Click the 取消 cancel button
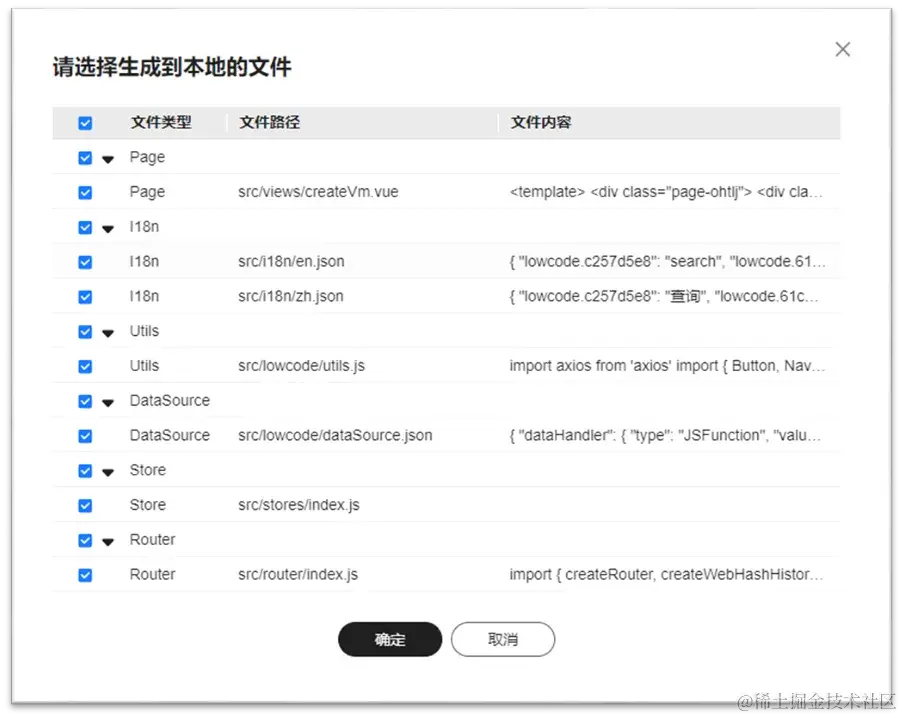Image resolution: width=903 pixels, height=718 pixels. (503, 639)
